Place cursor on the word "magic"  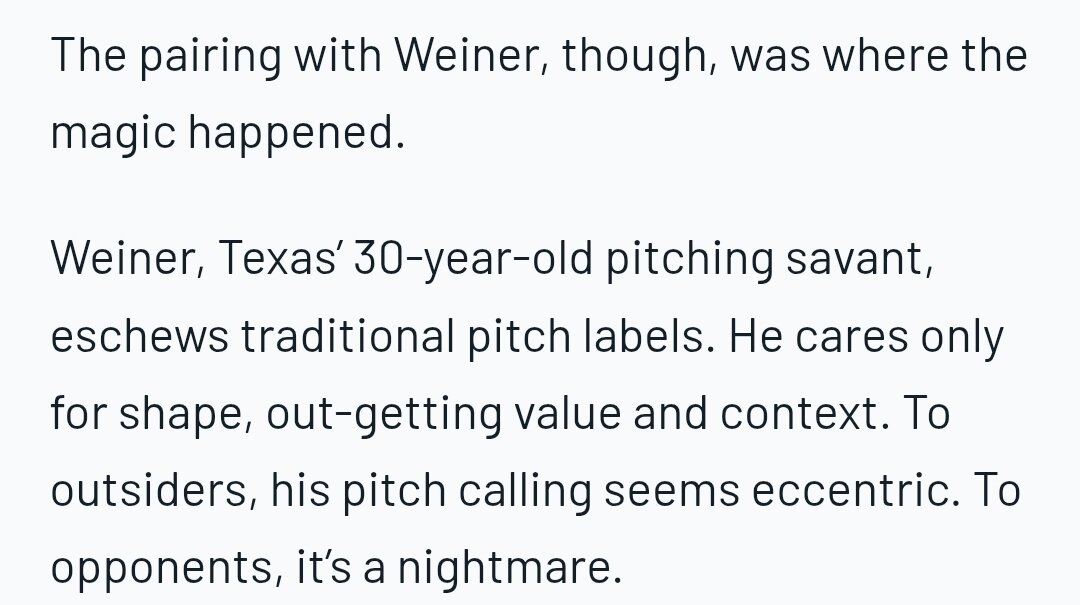pos(113,132)
